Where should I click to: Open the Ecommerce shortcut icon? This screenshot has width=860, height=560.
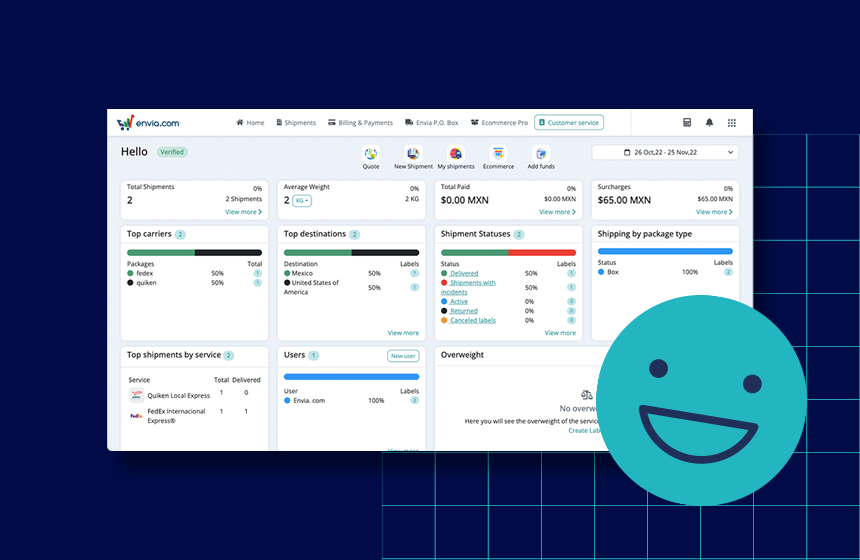498,154
